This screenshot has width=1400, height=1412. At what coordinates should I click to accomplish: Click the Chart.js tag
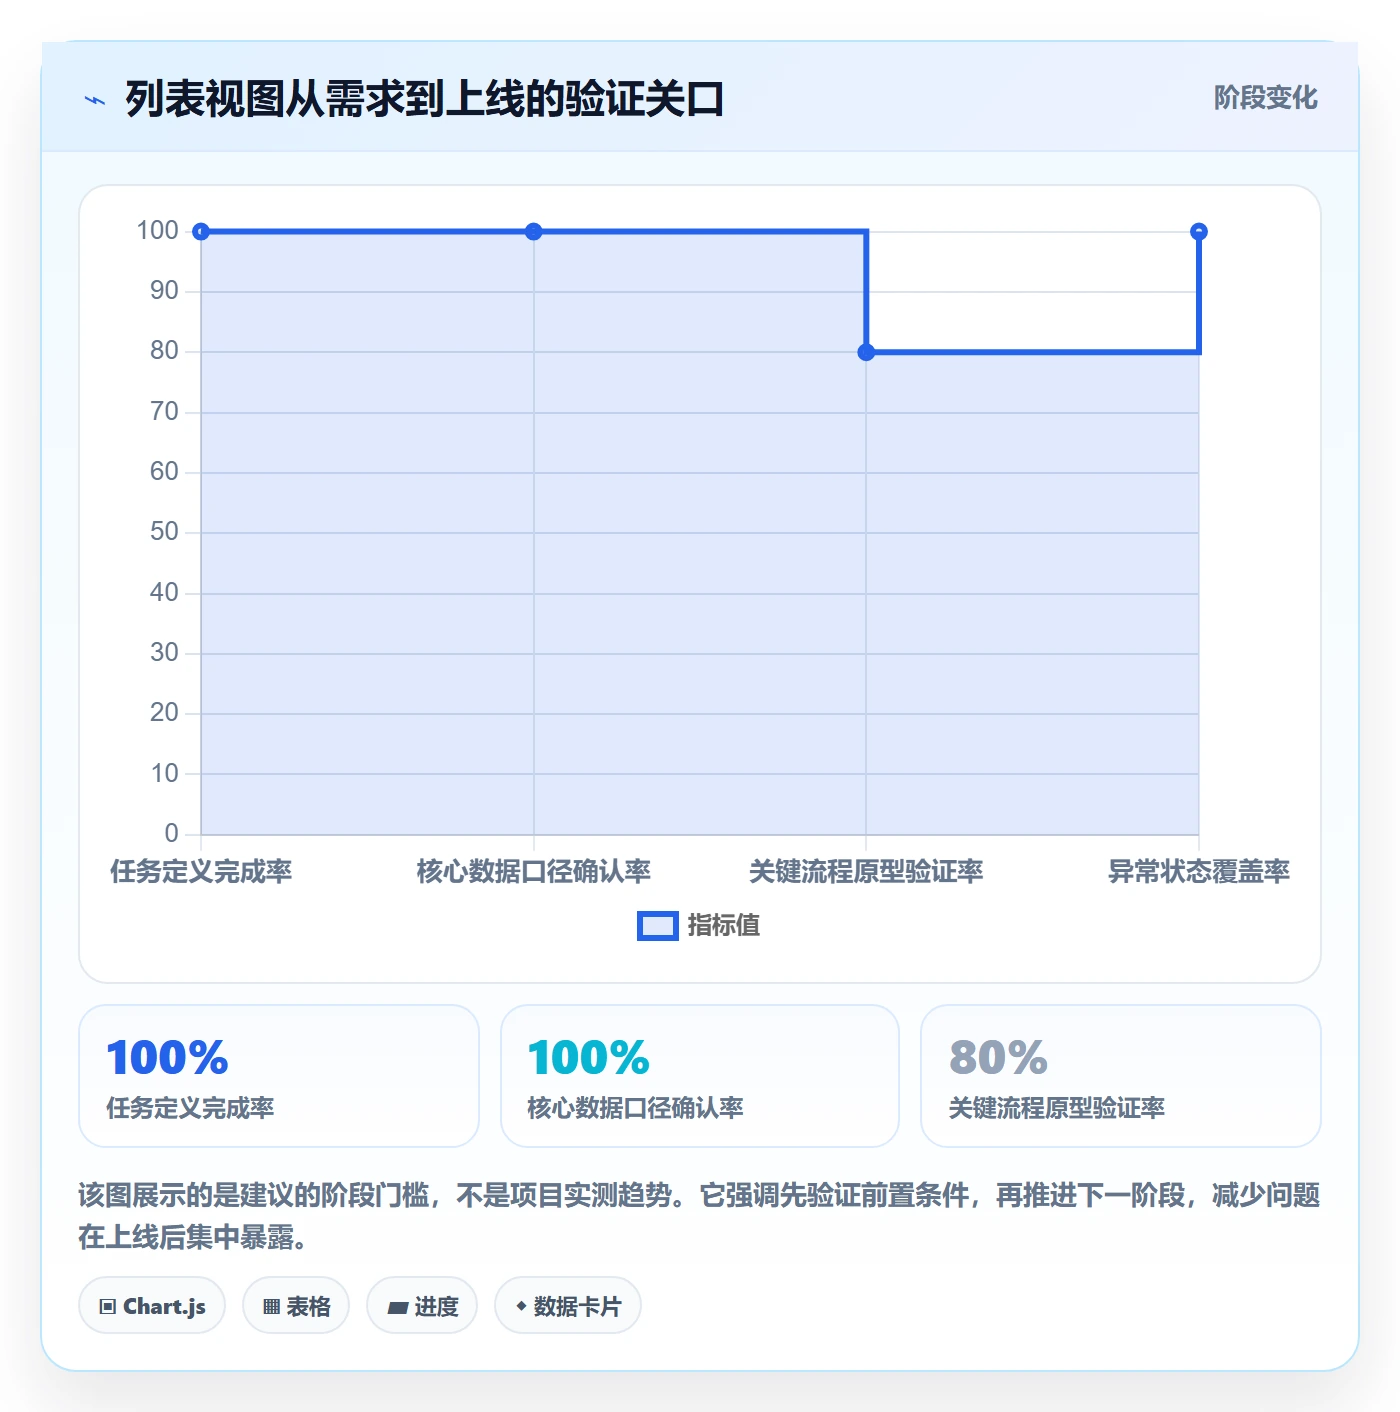[x=152, y=1305]
